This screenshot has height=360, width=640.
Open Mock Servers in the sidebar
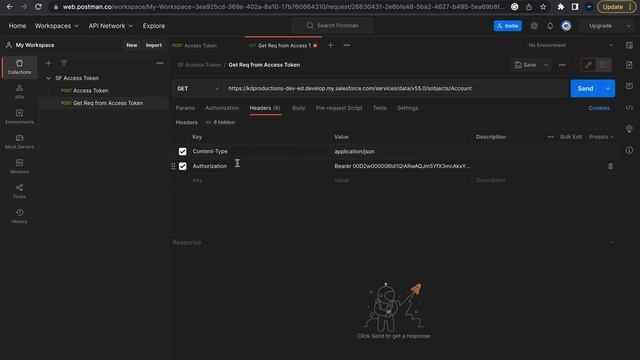click(x=19, y=142)
